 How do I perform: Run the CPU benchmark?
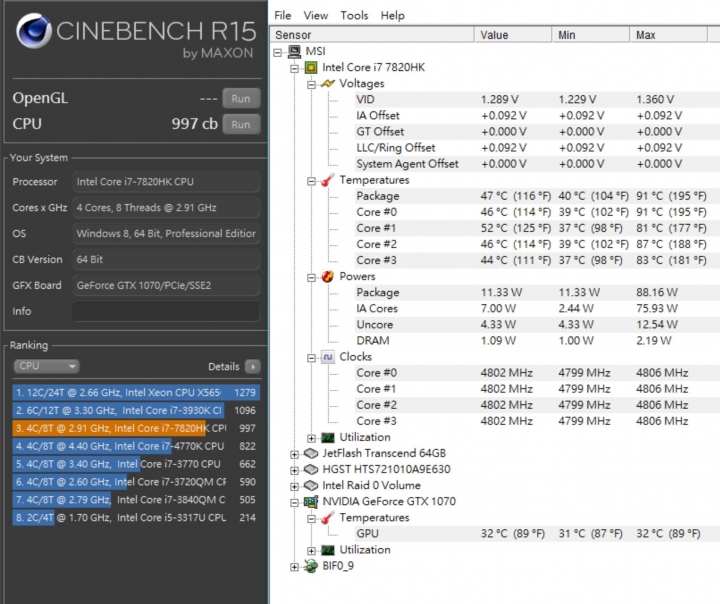click(241, 124)
